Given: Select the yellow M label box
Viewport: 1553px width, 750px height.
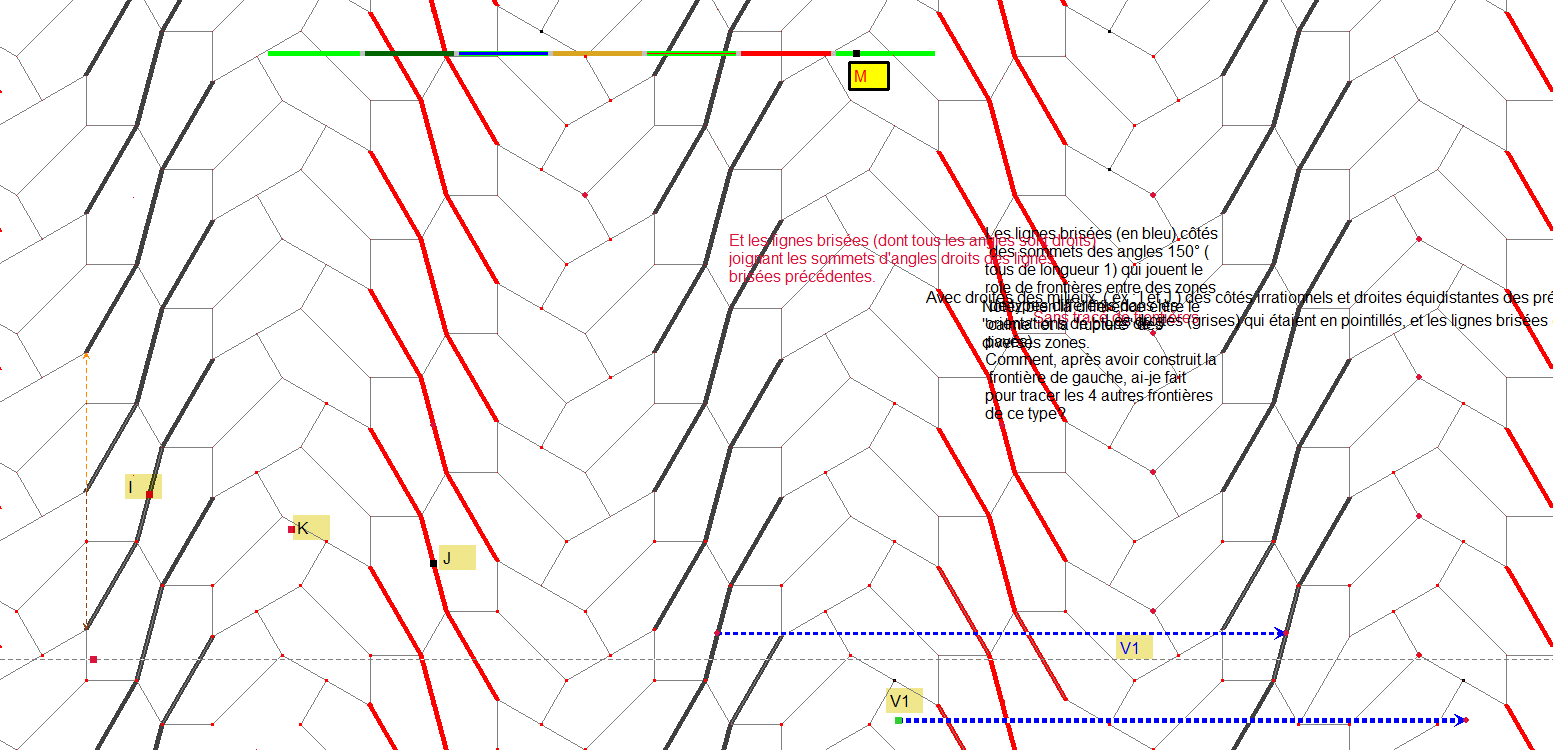Looking at the screenshot, I should 868,76.
